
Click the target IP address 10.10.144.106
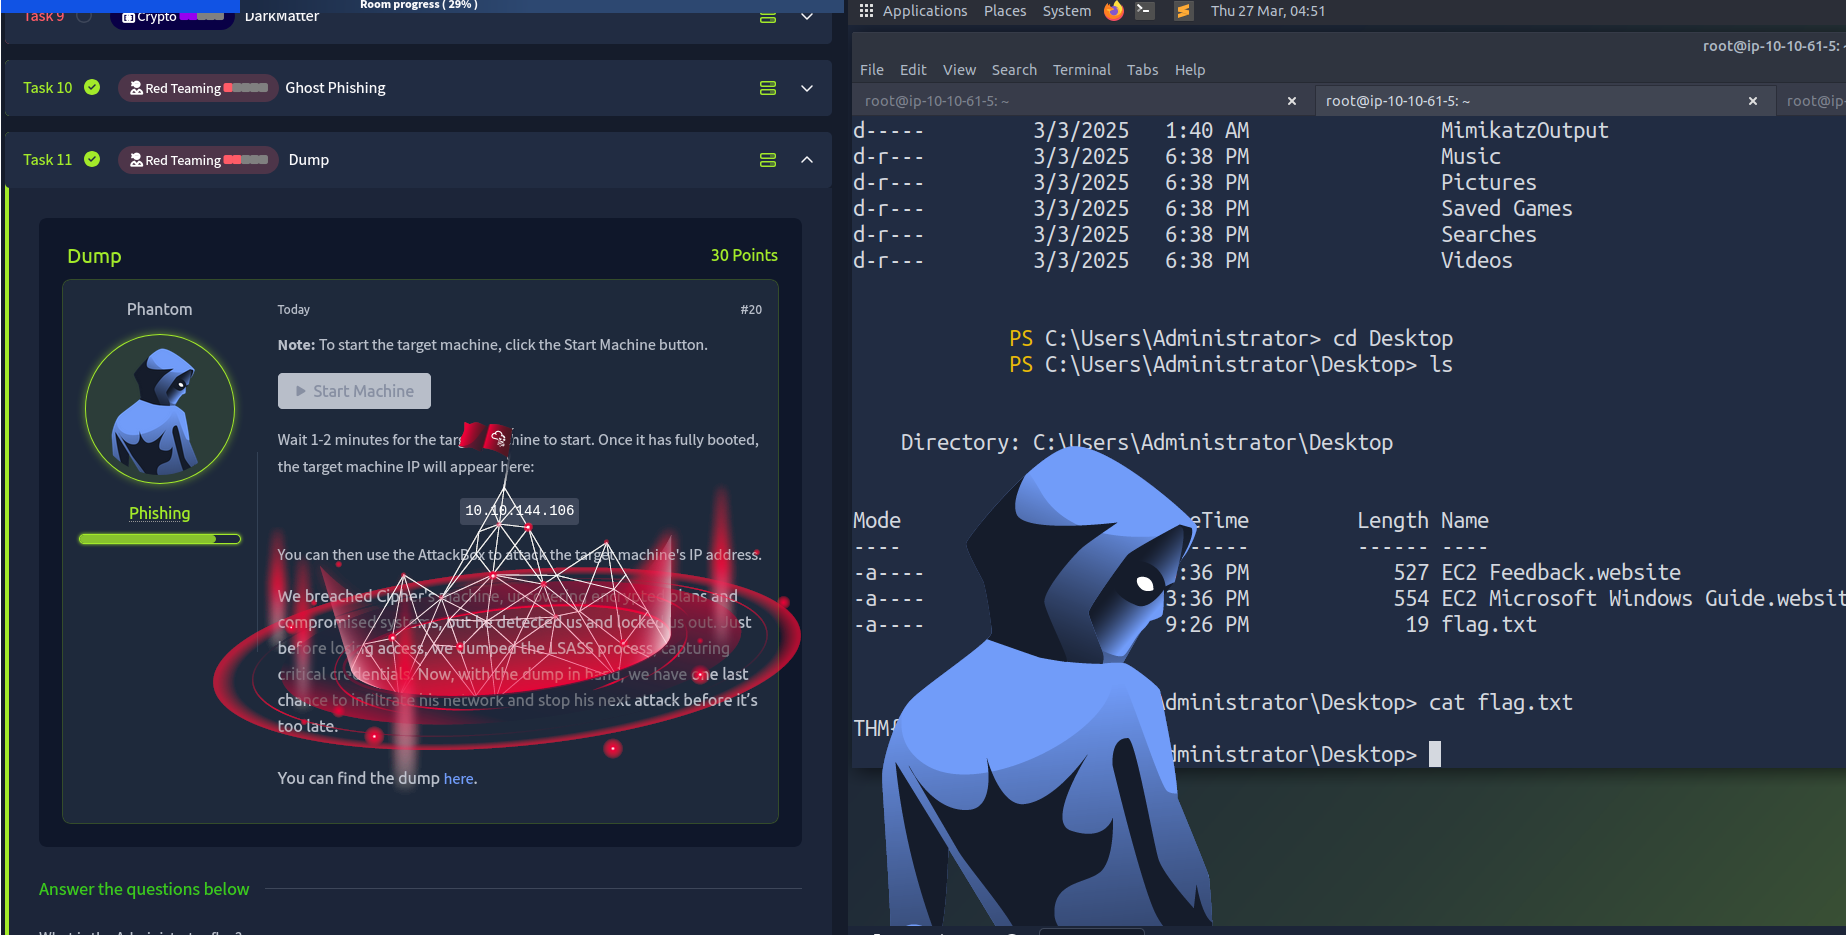tap(519, 511)
